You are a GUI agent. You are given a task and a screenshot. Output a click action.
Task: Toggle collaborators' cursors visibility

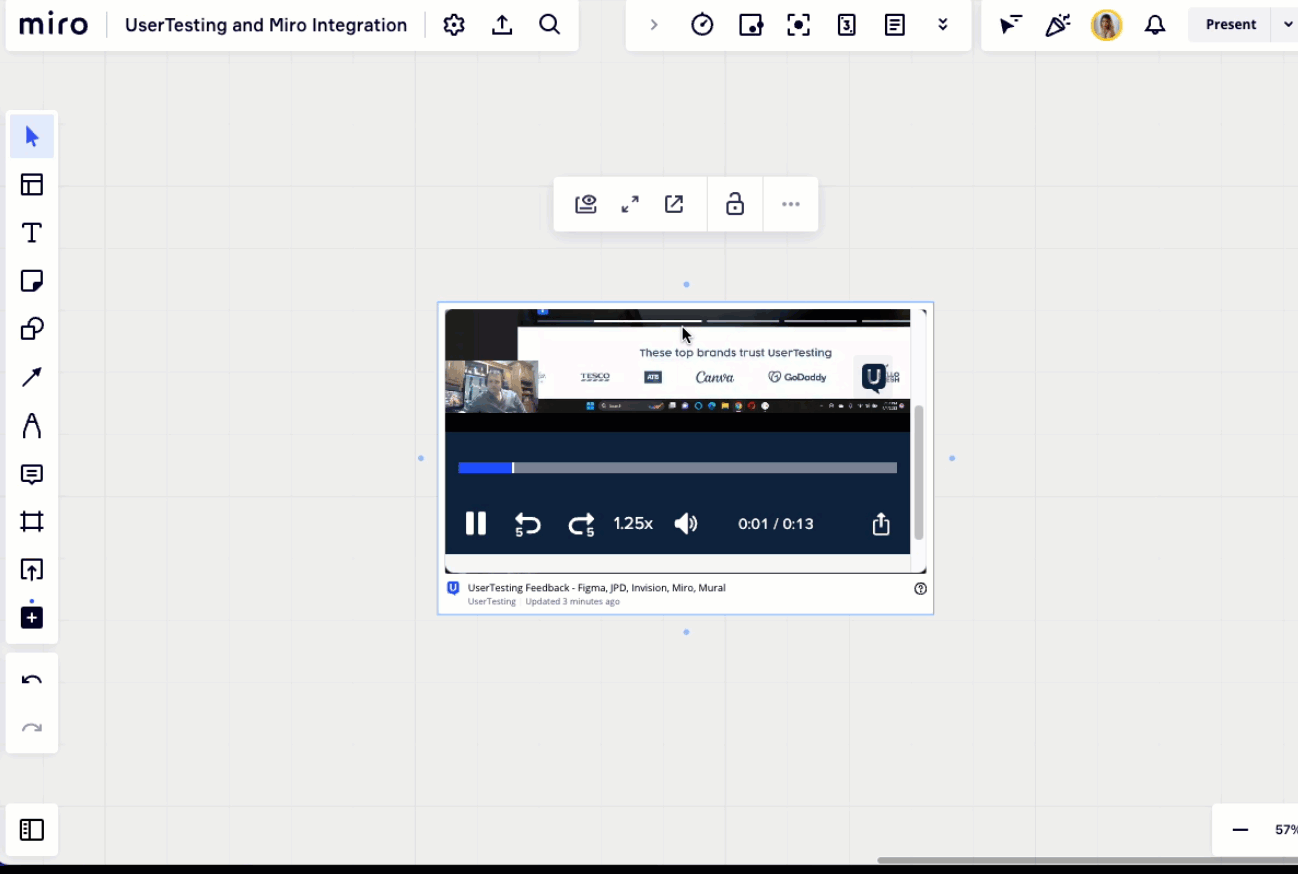1011,25
